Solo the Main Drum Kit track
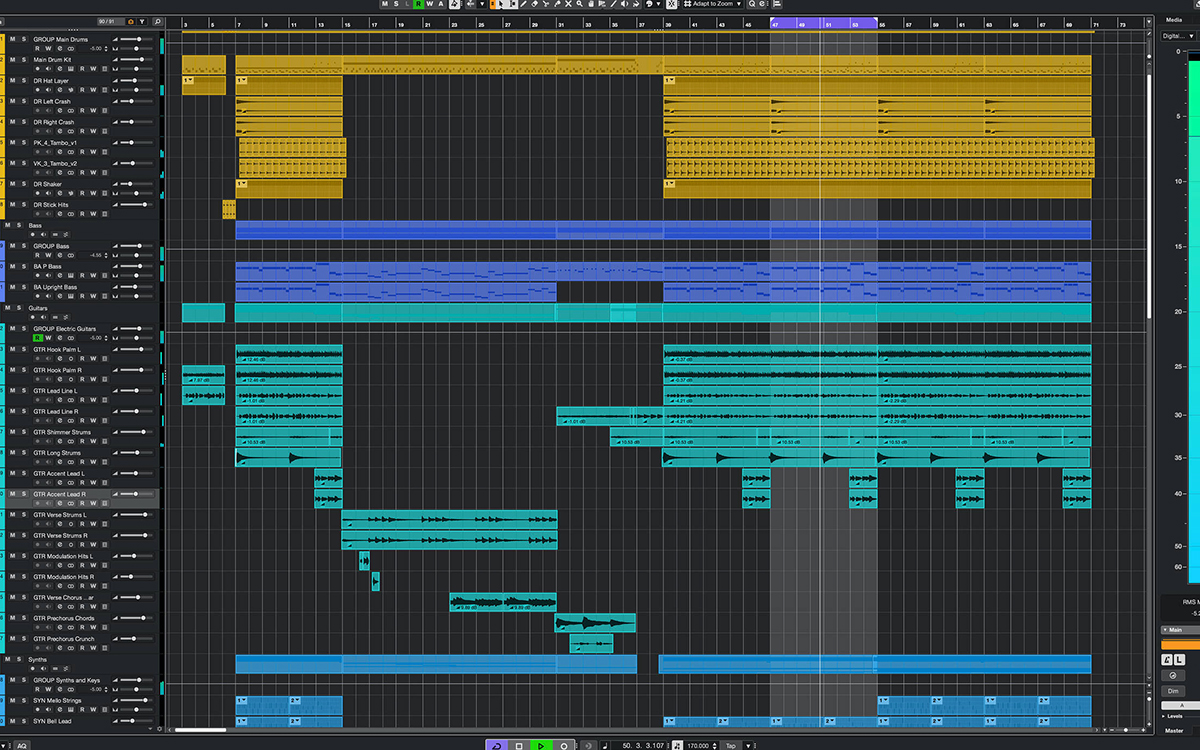The height and width of the screenshot is (750, 1200). 24,60
